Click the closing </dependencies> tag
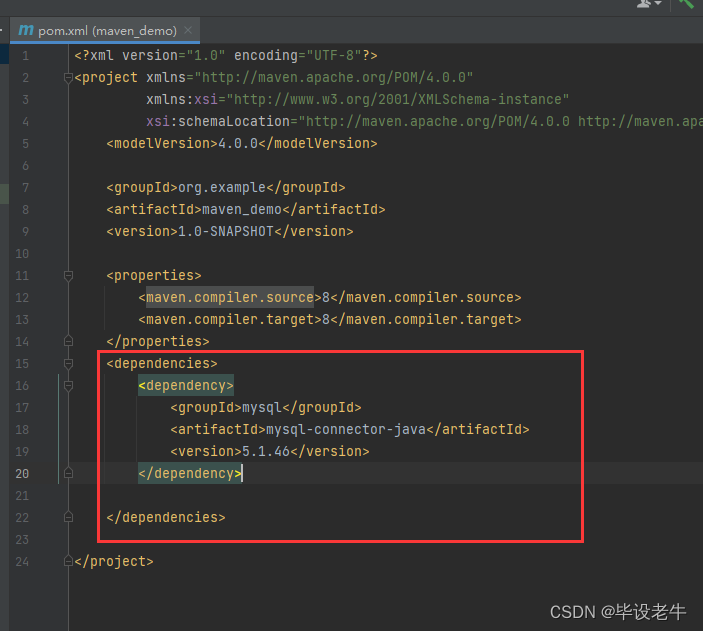The image size is (703, 631). click(x=166, y=518)
